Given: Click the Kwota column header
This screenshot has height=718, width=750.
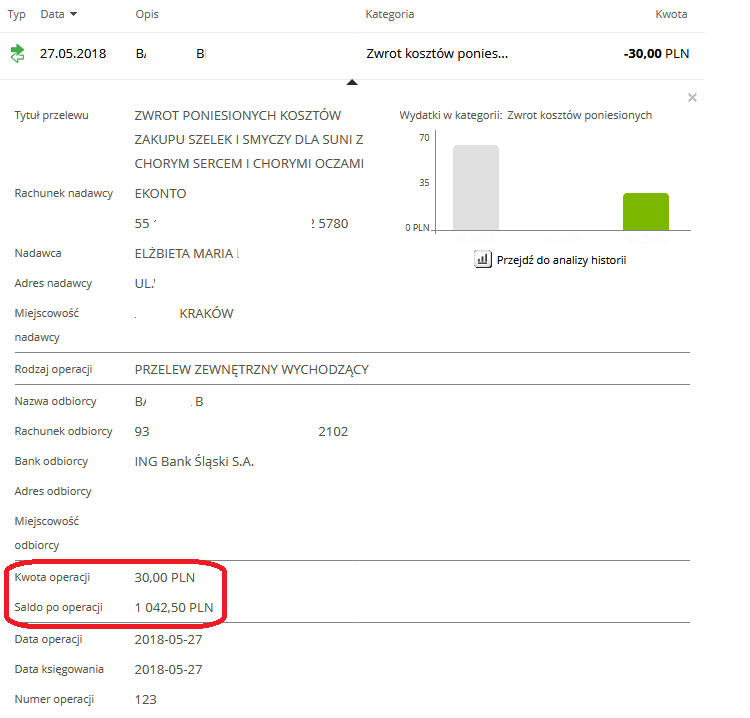Looking at the screenshot, I should 671,15.
